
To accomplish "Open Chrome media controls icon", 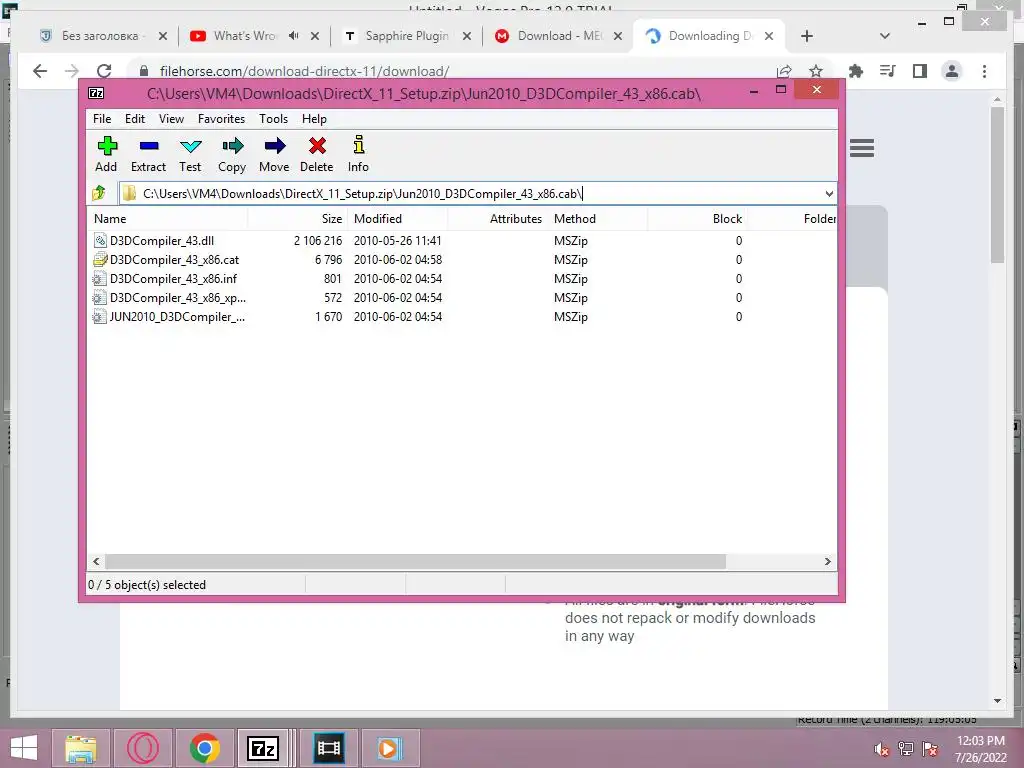I will point(888,71).
